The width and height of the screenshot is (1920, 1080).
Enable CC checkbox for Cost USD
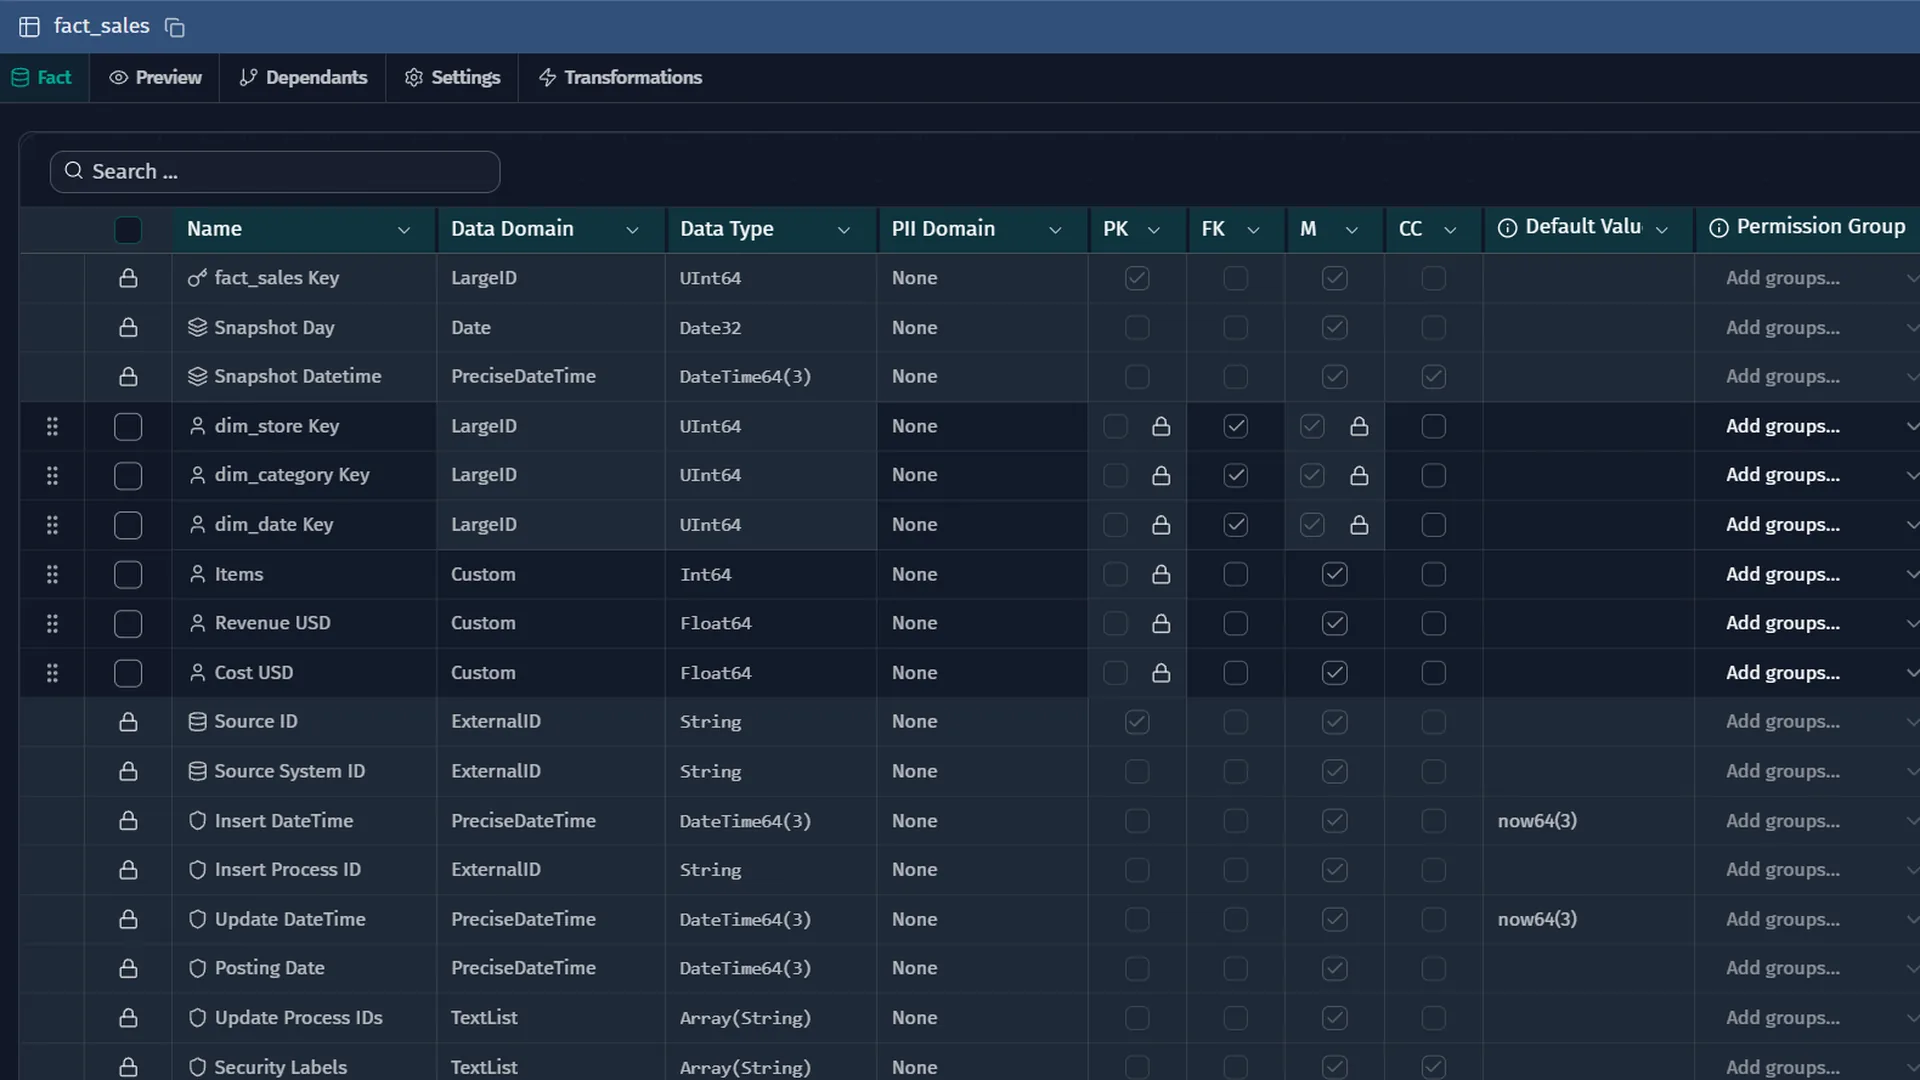click(x=1434, y=673)
